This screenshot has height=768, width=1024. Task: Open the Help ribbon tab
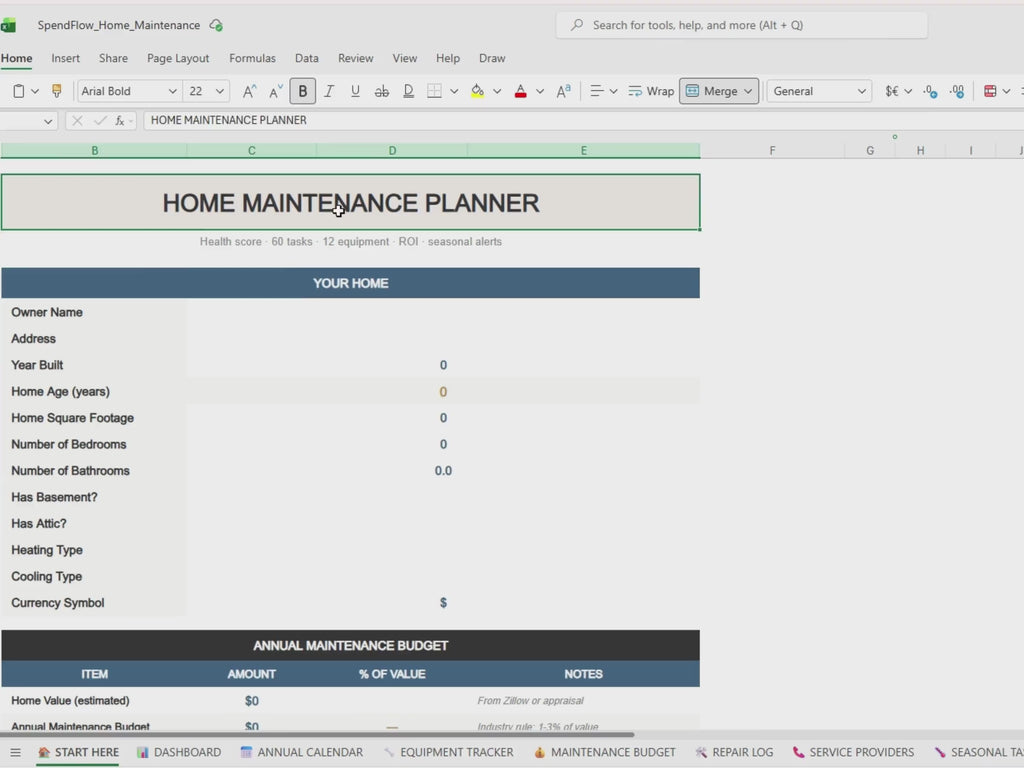click(x=447, y=58)
